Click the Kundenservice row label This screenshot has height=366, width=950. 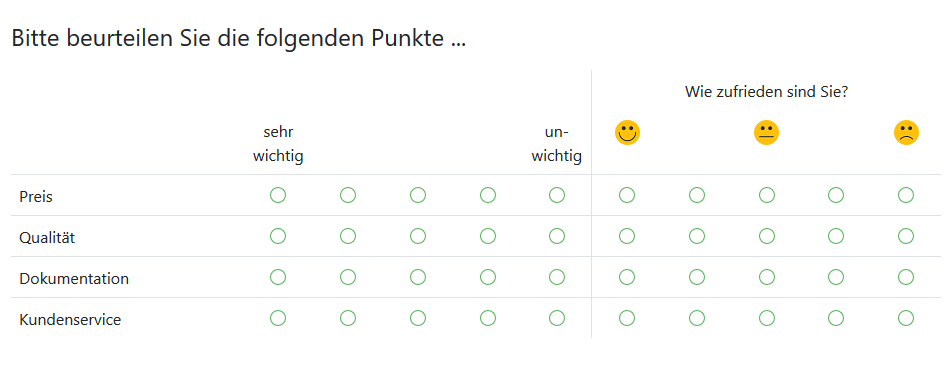[70, 319]
